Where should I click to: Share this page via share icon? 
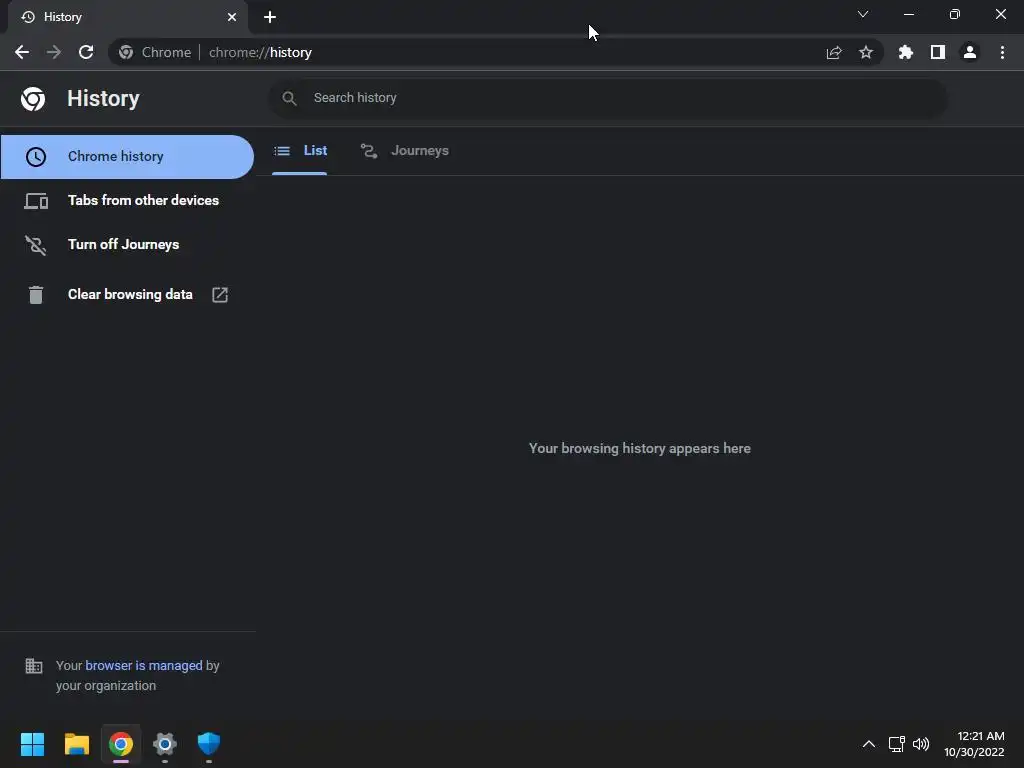tap(834, 52)
